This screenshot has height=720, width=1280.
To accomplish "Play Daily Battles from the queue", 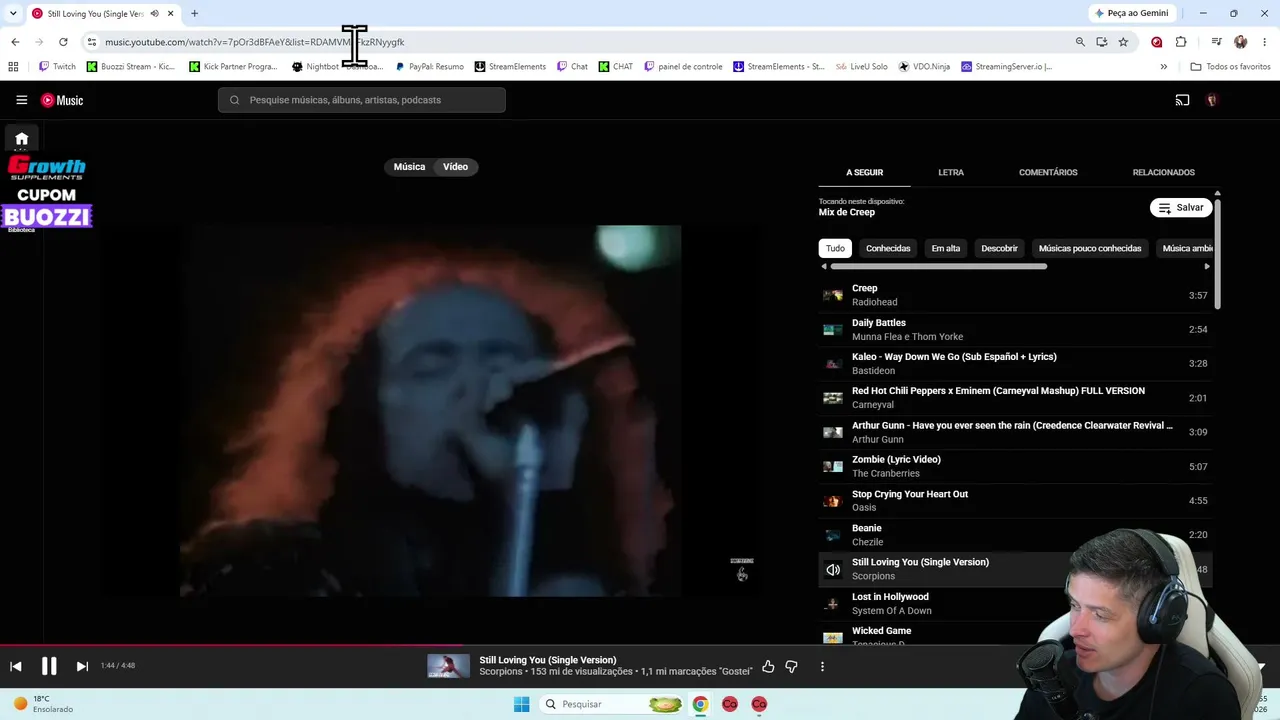I will [1015, 330].
